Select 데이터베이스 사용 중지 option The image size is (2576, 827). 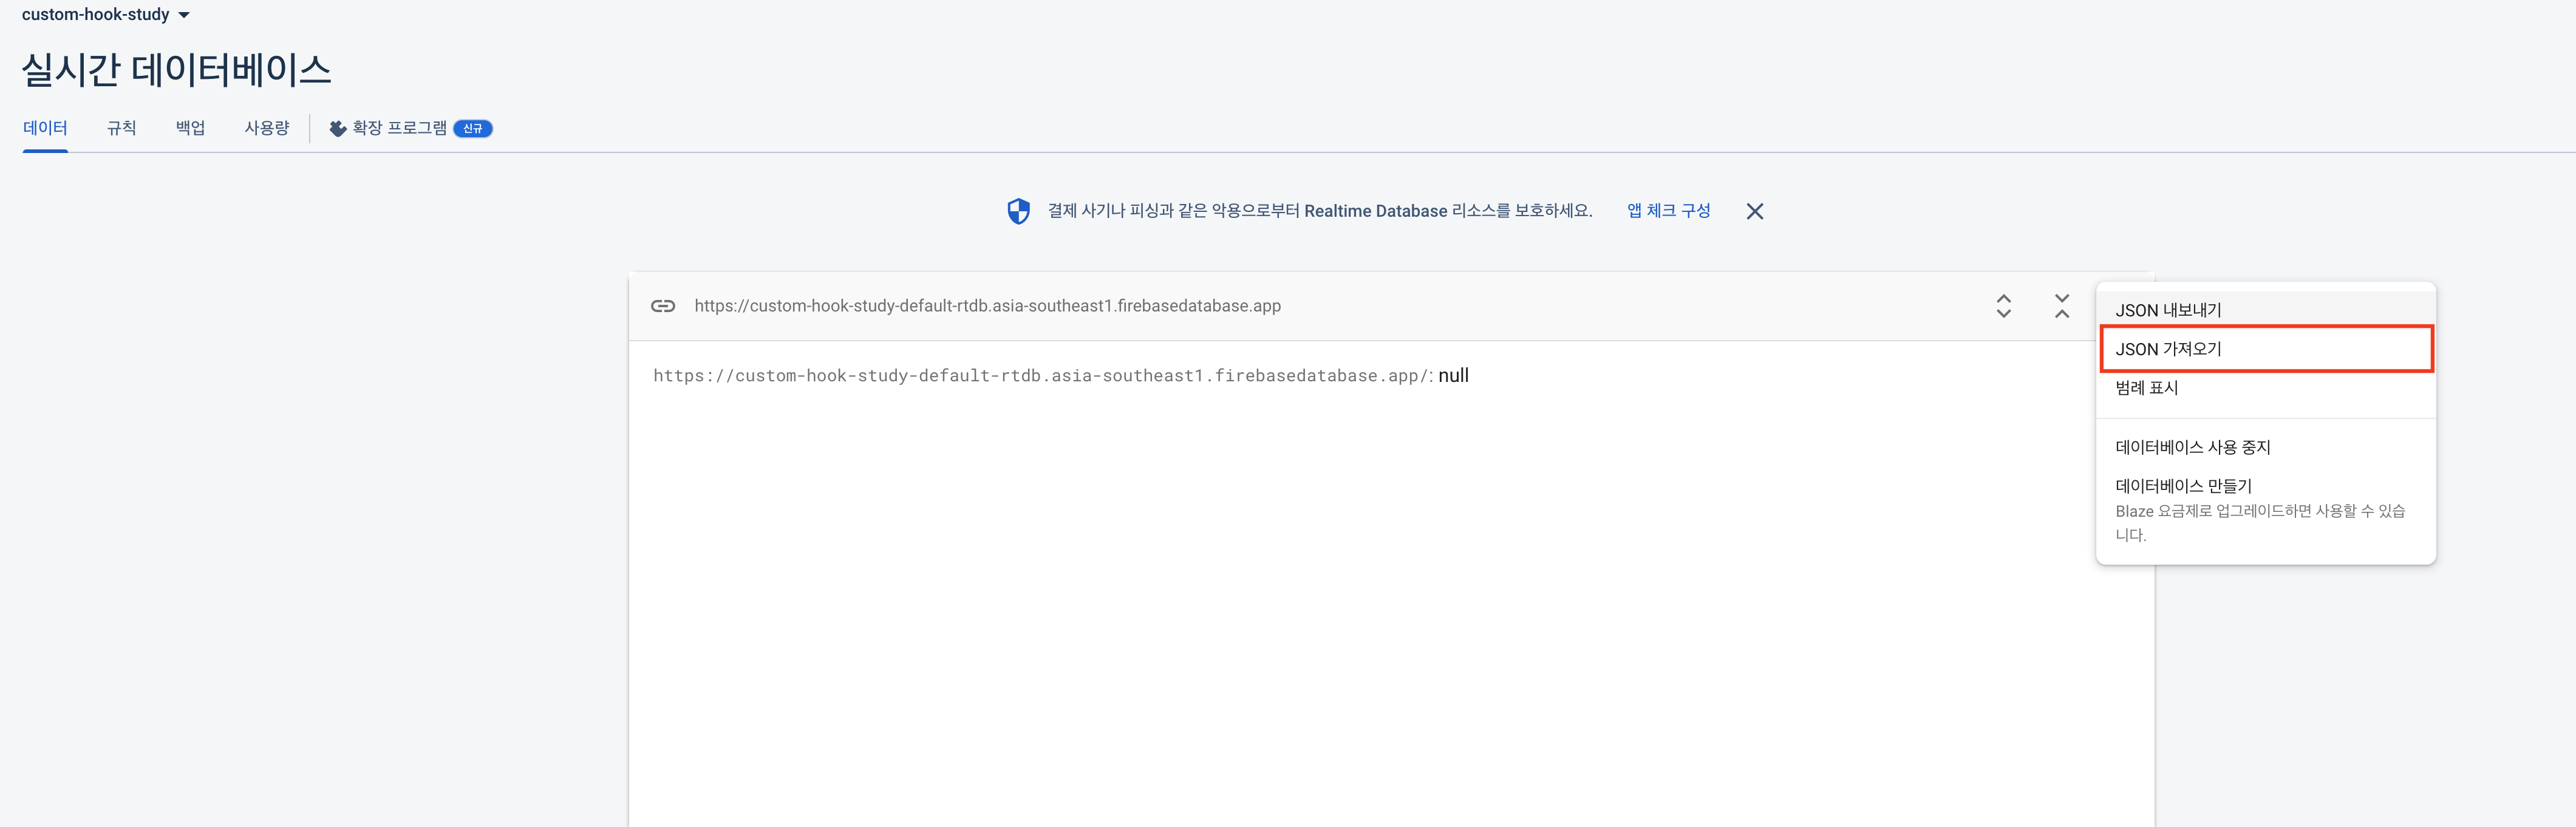click(2192, 447)
